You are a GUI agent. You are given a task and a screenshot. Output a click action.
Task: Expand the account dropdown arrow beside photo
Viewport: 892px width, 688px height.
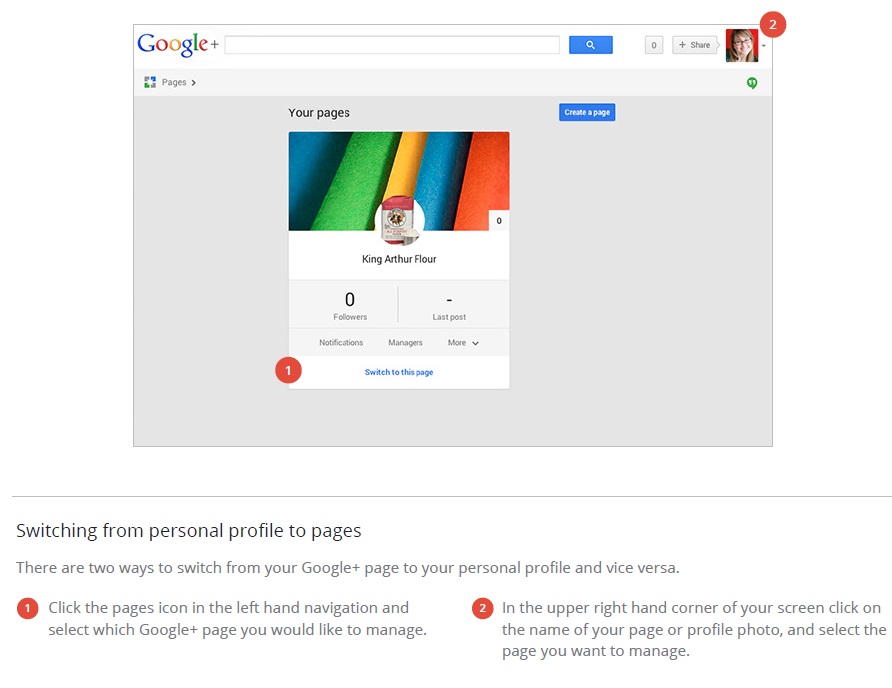point(764,46)
